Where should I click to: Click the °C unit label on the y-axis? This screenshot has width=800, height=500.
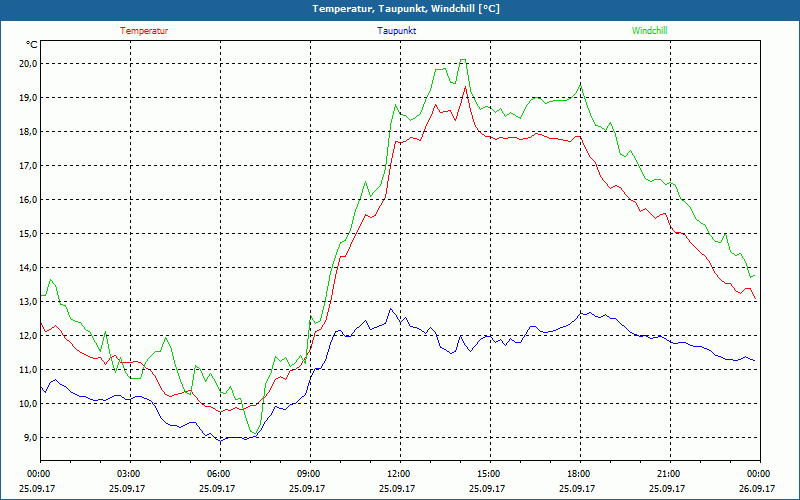tap(31, 45)
